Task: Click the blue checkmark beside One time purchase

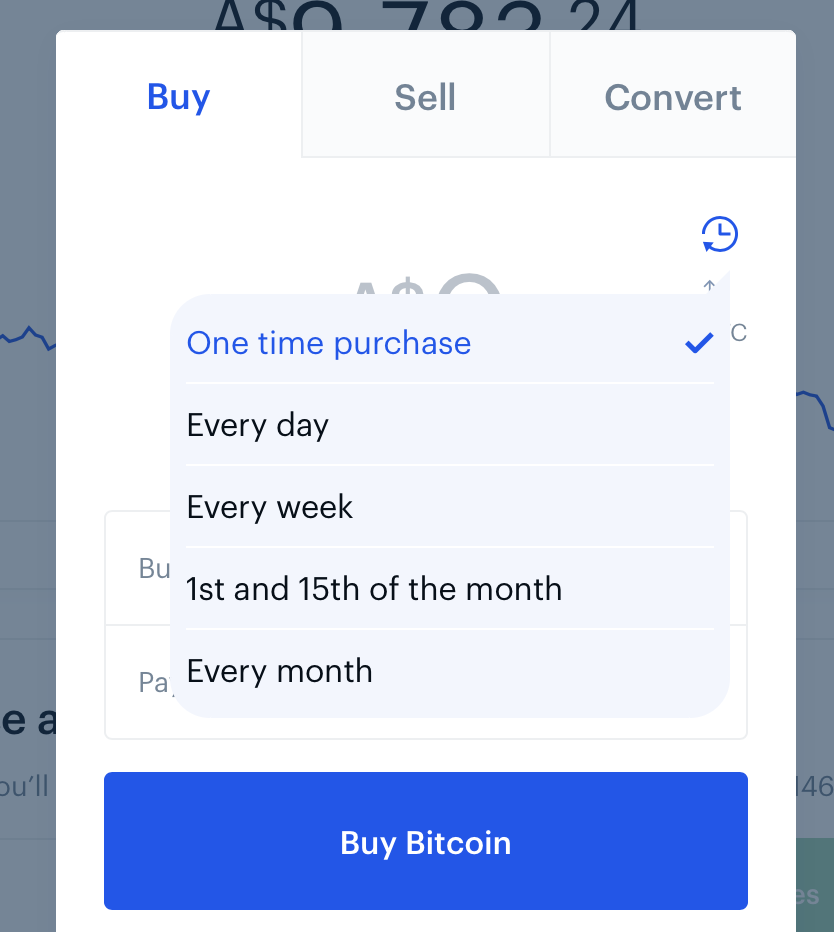Action: (x=699, y=343)
